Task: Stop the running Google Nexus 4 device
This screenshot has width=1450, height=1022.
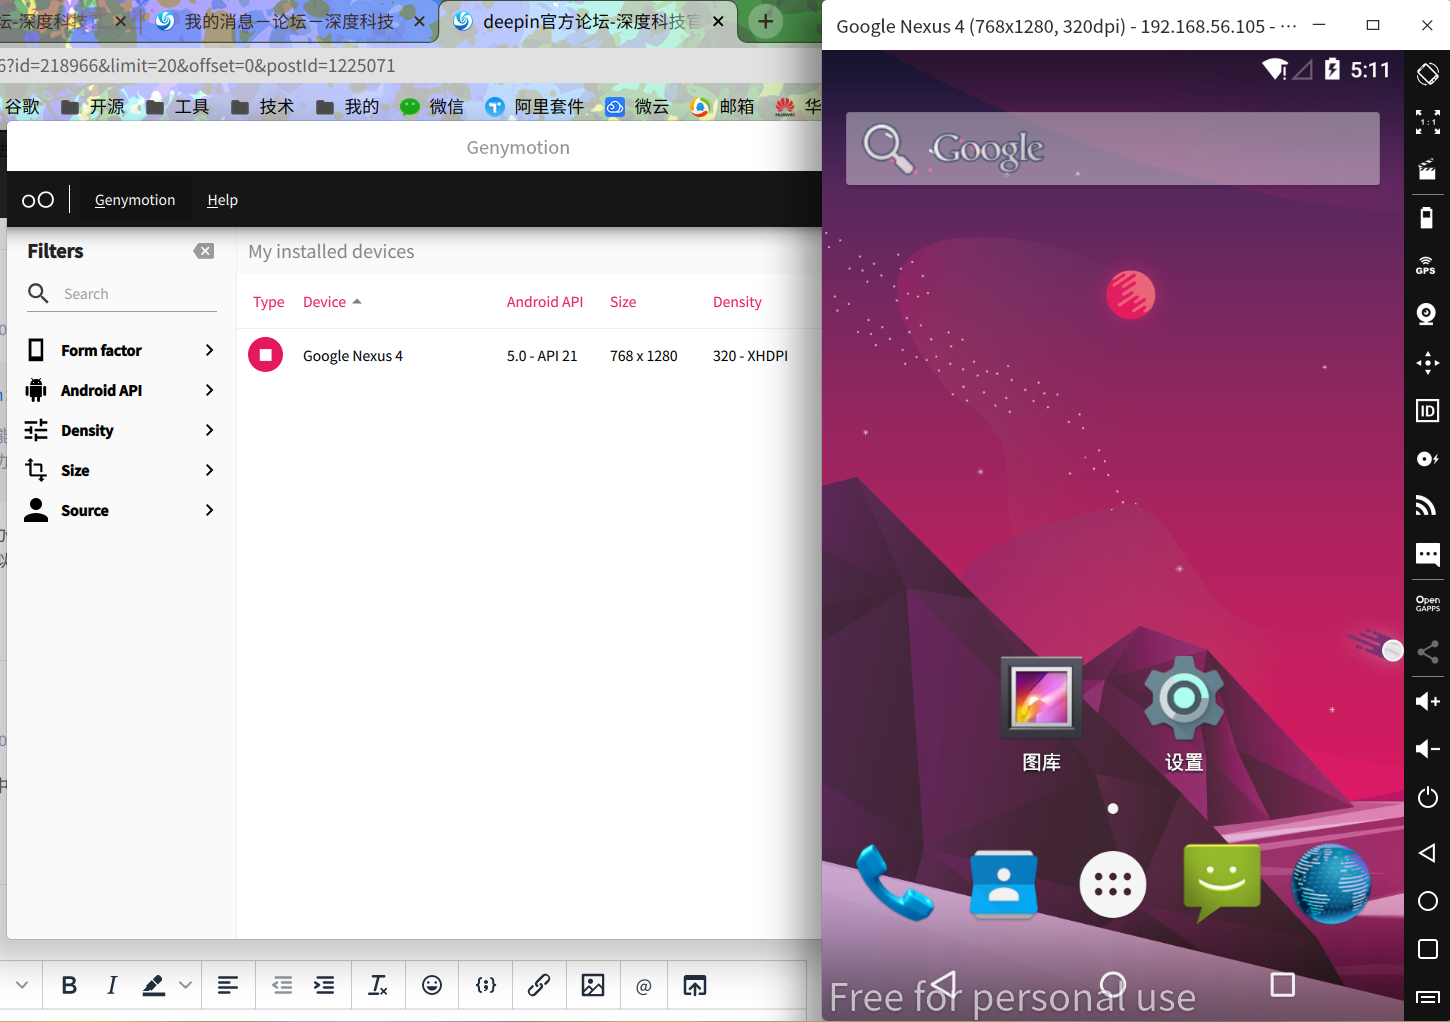Action: click(x=266, y=355)
